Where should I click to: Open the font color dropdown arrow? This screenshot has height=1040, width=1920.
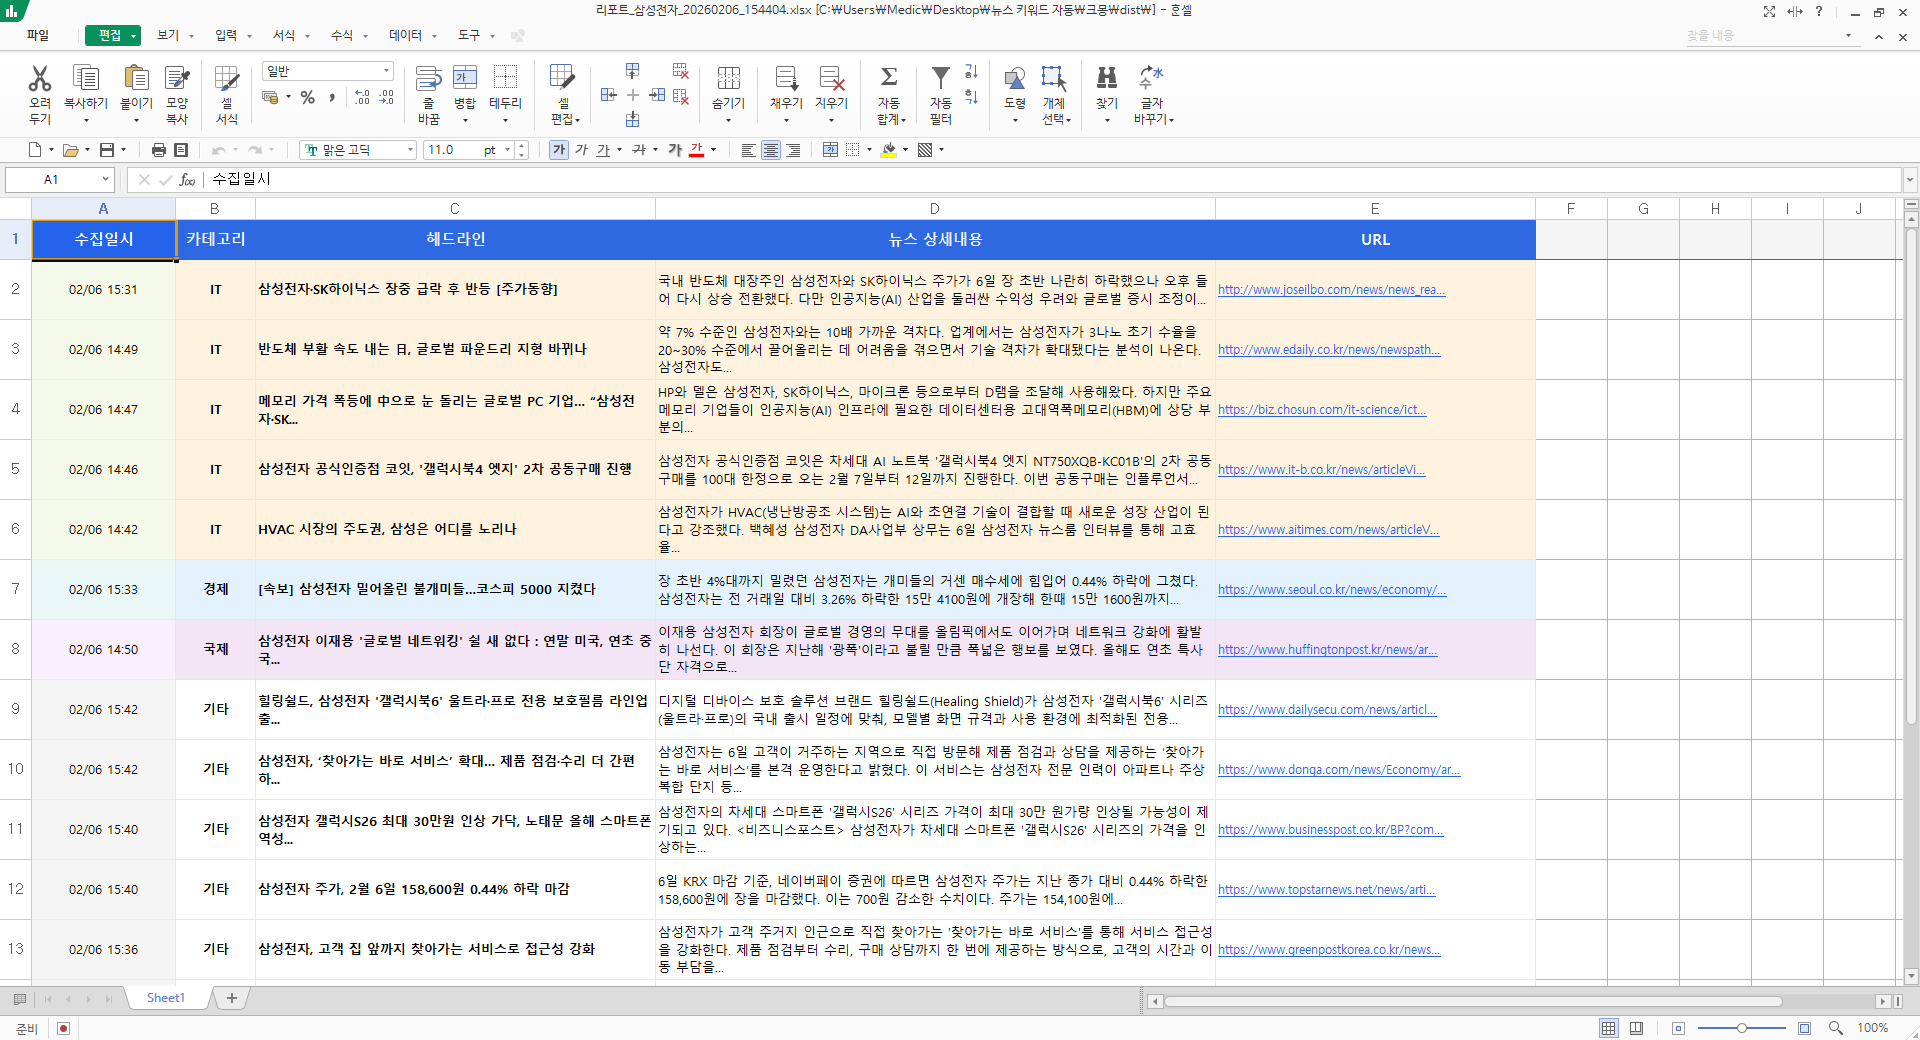714,150
